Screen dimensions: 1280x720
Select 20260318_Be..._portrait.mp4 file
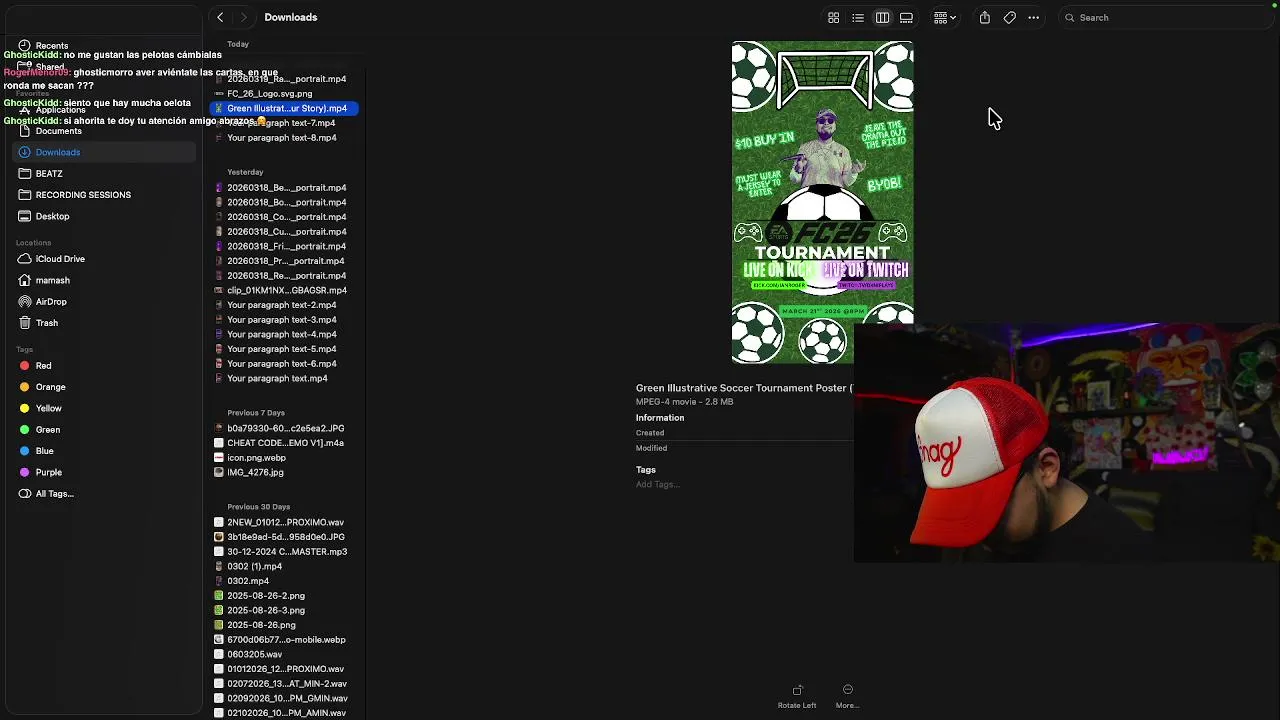(284, 188)
